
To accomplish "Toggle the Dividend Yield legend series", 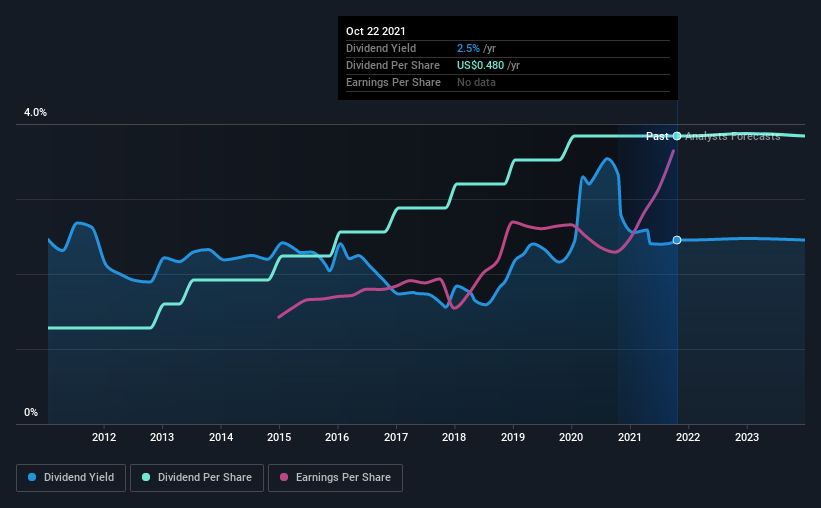I will tap(71, 478).
